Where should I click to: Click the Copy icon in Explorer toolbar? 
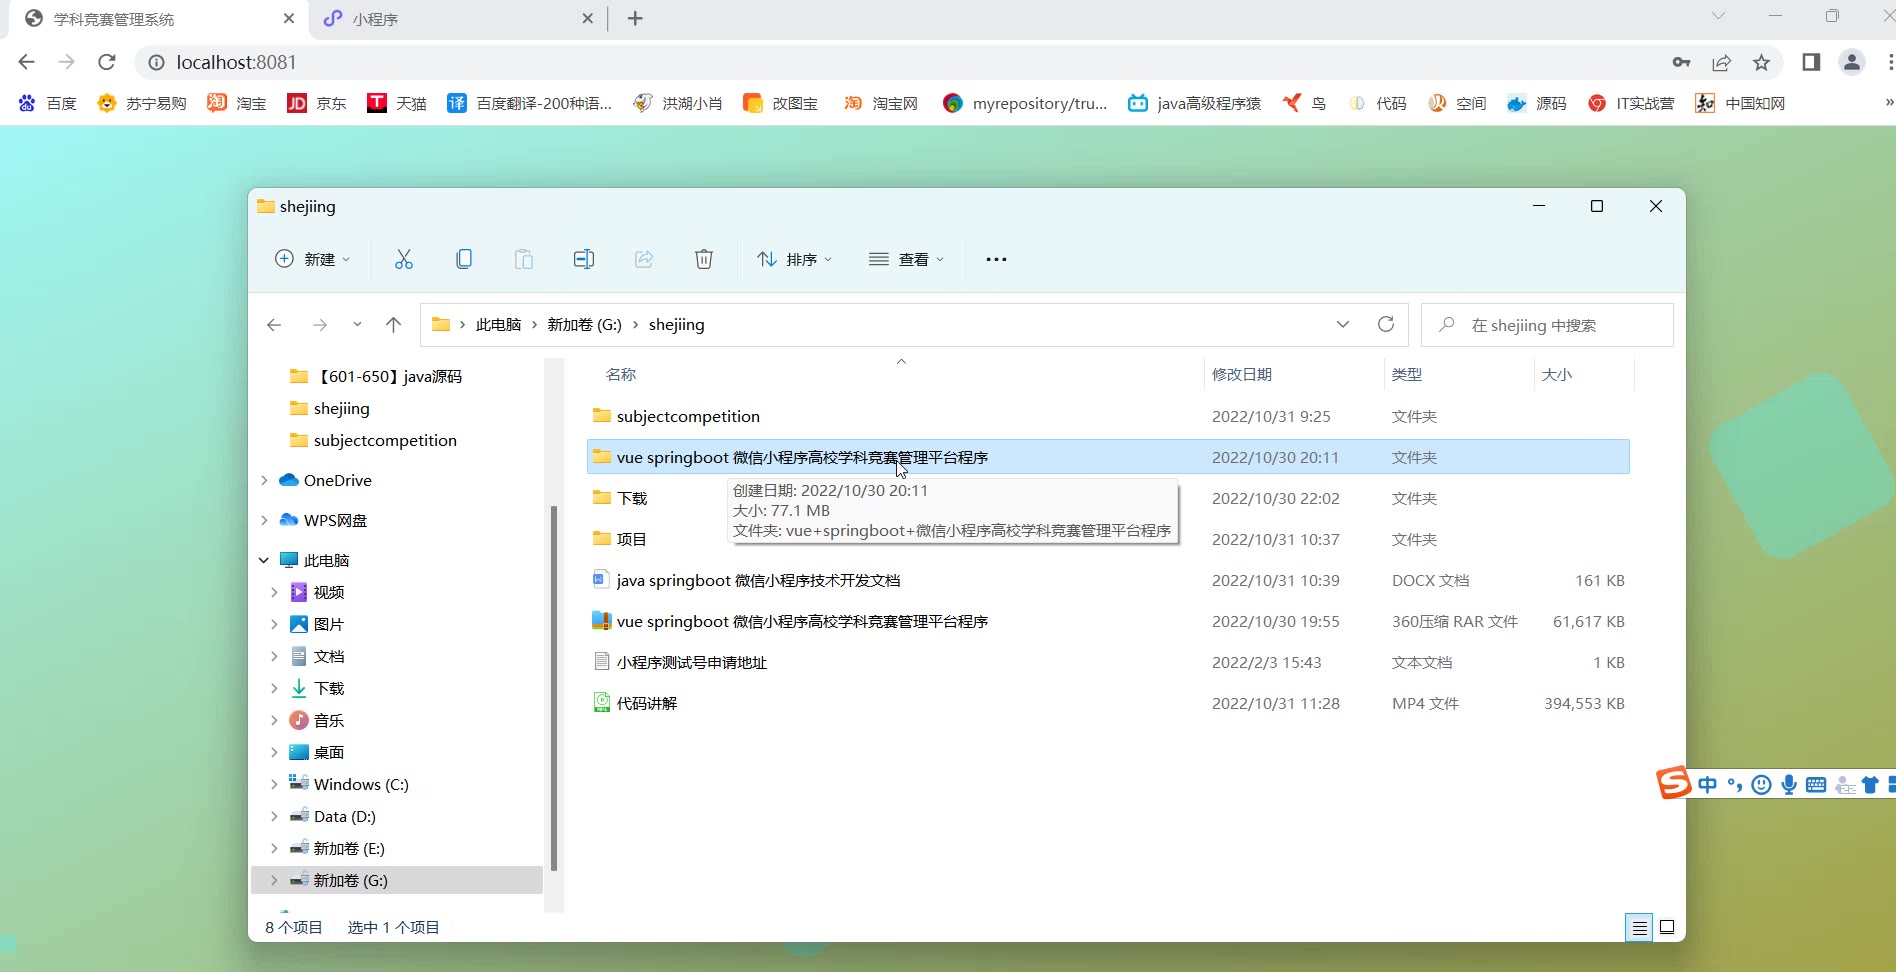click(464, 259)
